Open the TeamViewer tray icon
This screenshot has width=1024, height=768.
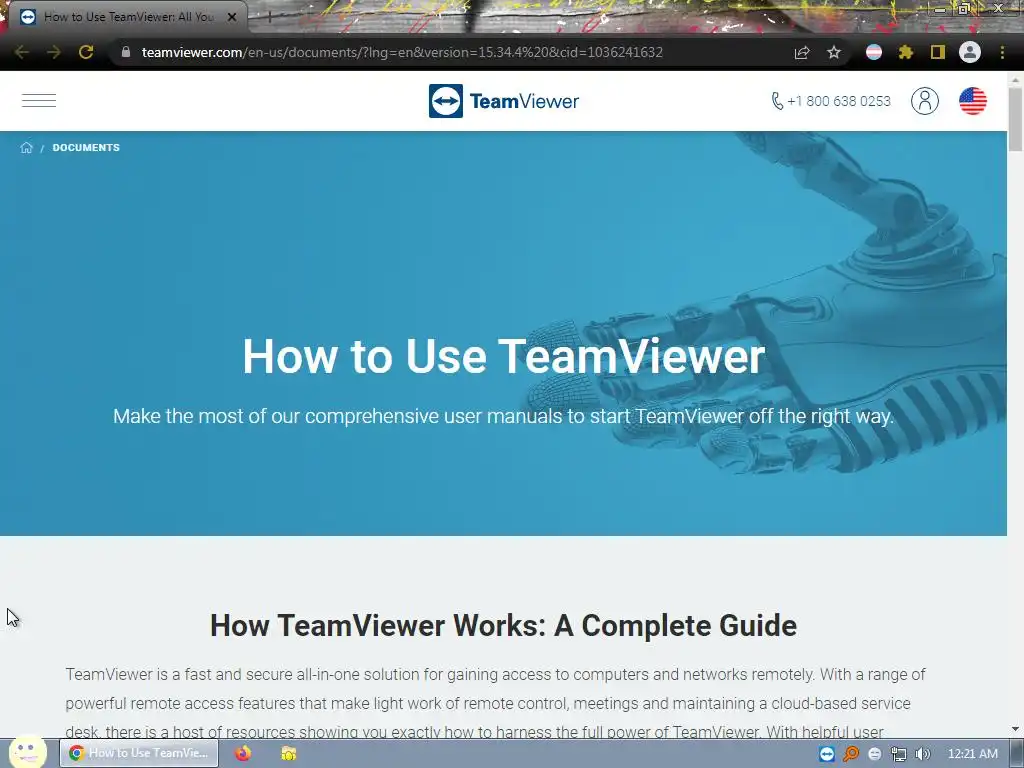[x=827, y=754]
